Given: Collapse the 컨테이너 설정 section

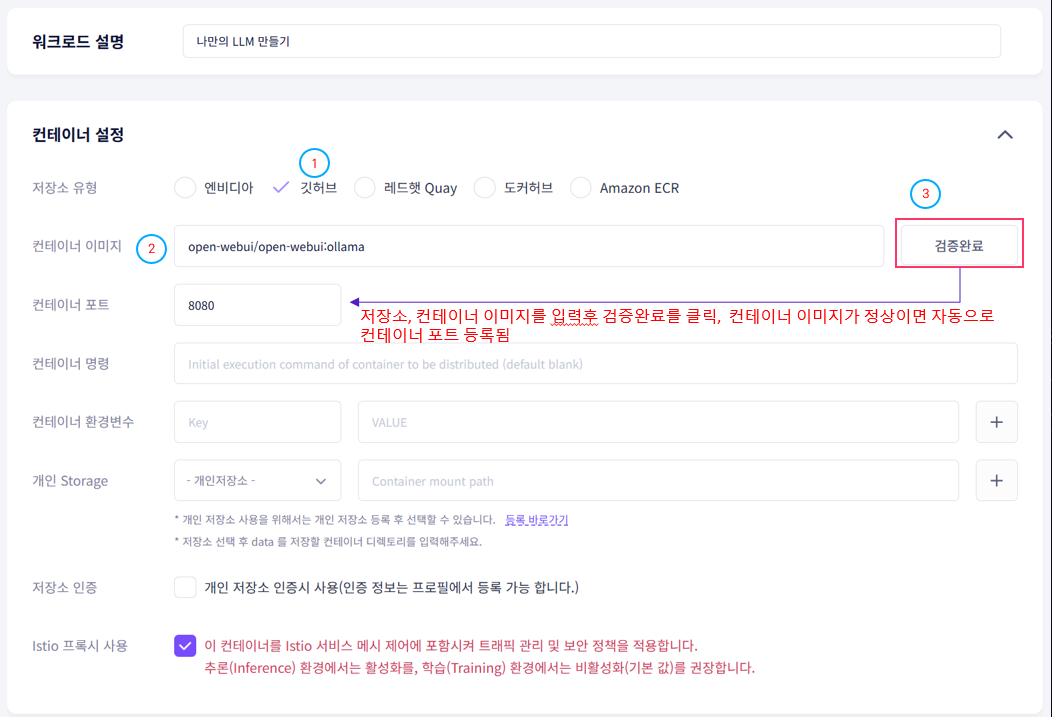Looking at the screenshot, I should [1005, 134].
